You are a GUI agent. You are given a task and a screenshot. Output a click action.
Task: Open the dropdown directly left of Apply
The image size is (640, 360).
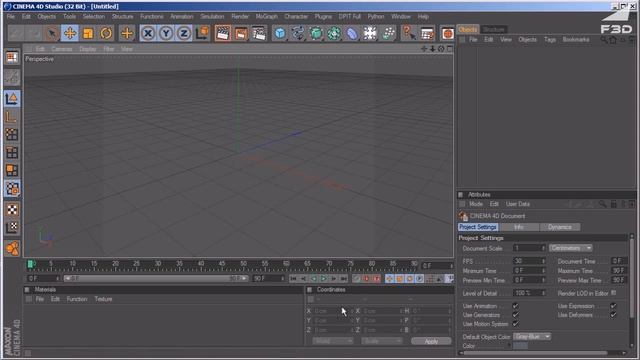pyautogui.click(x=382, y=341)
